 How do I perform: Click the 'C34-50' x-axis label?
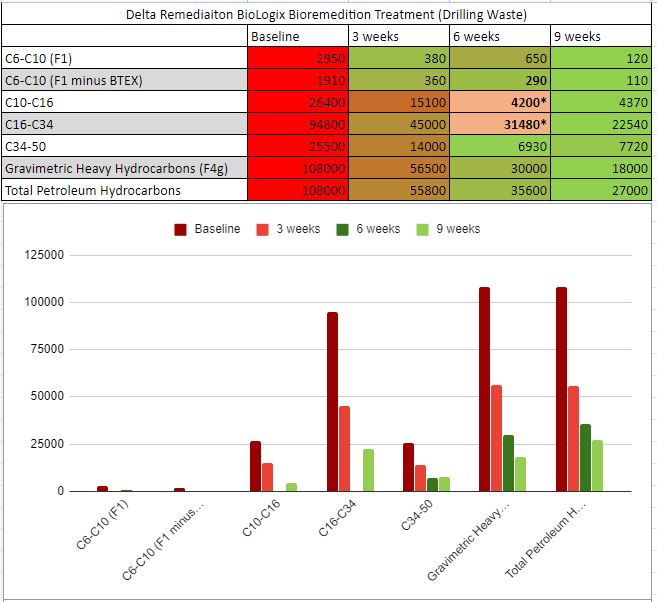(417, 516)
